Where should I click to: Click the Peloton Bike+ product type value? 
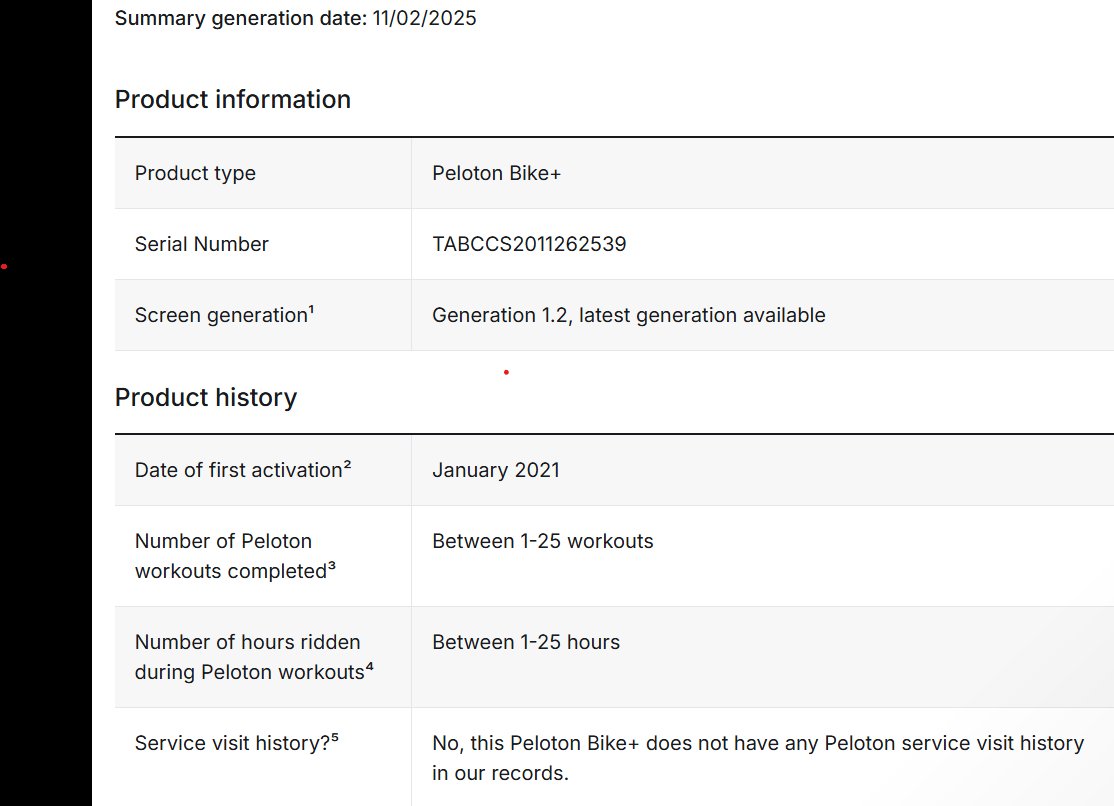(x=497, y=173)
